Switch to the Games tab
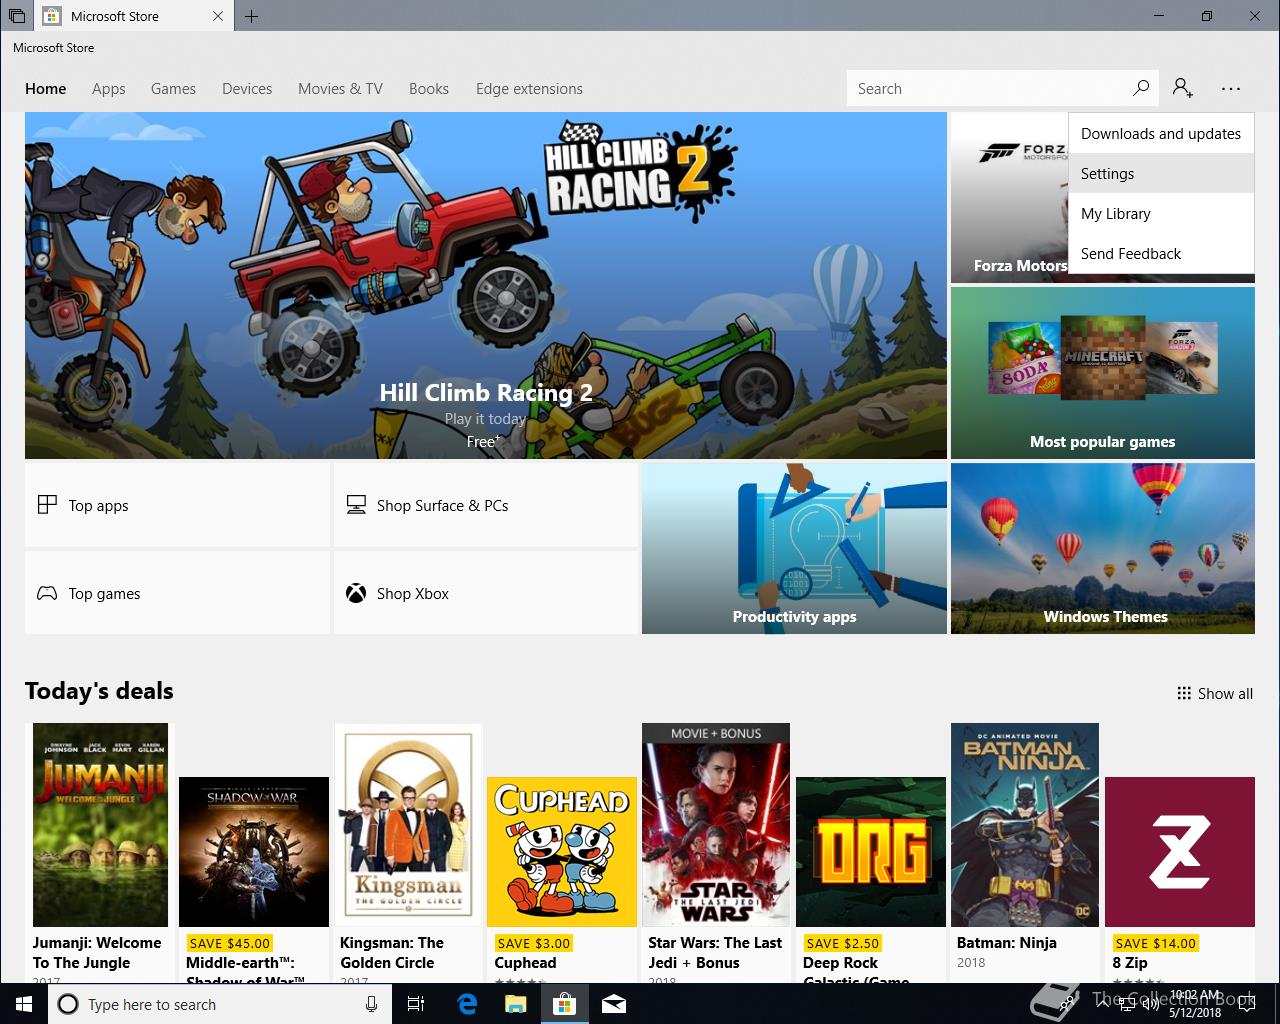1280x1024 pixels. pos(173,88)
